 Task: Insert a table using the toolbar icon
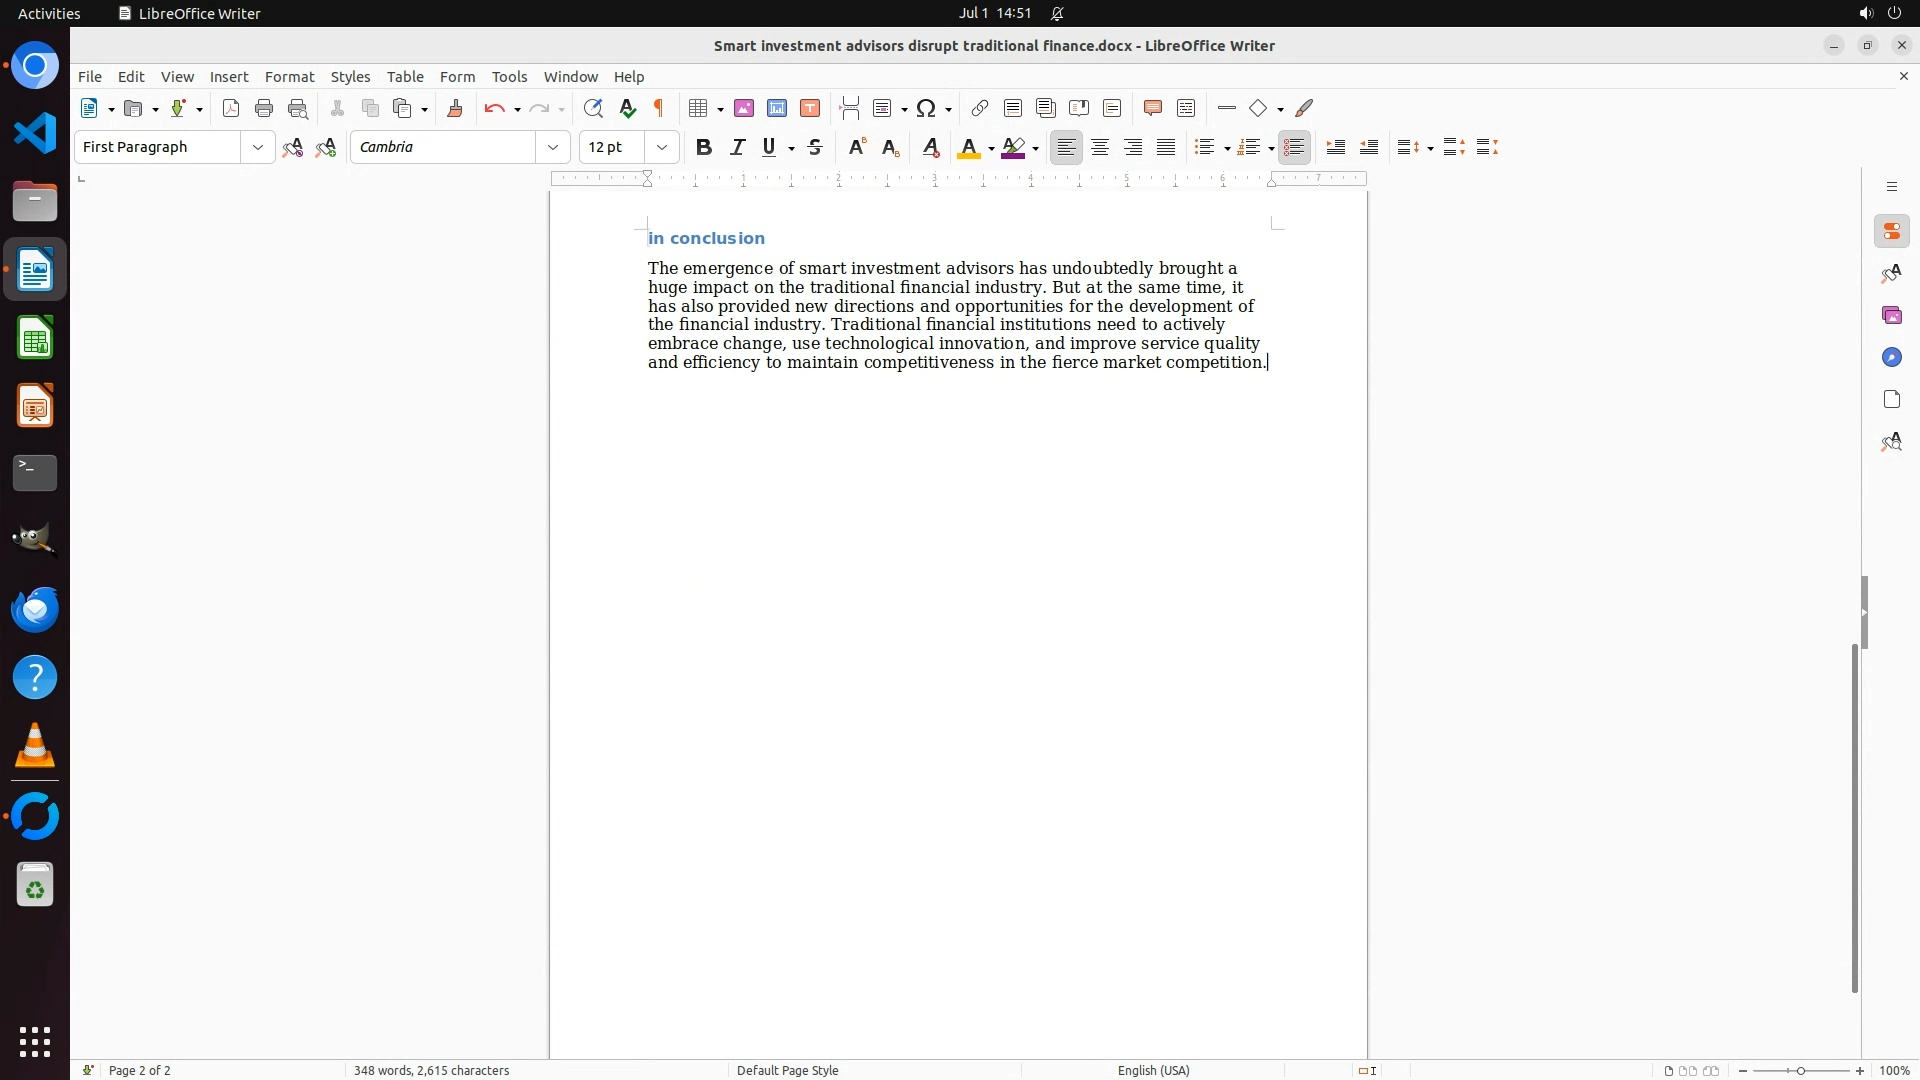(x=699, y=109)
